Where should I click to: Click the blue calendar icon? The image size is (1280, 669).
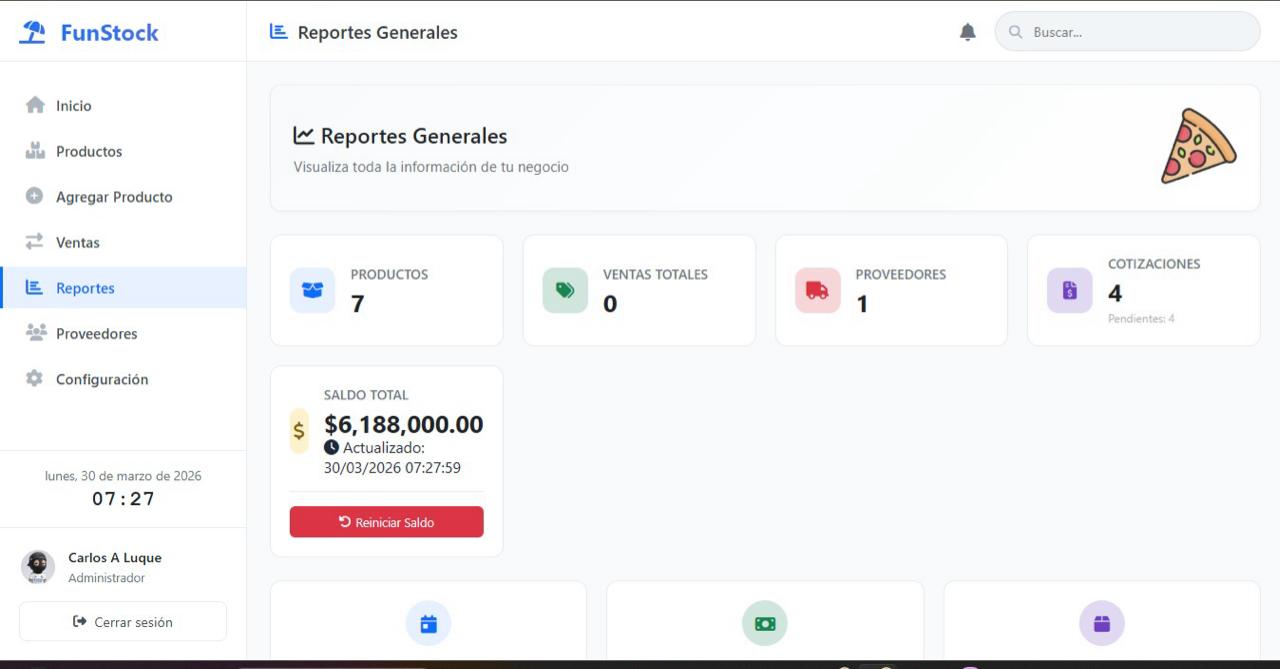point(428,623)
